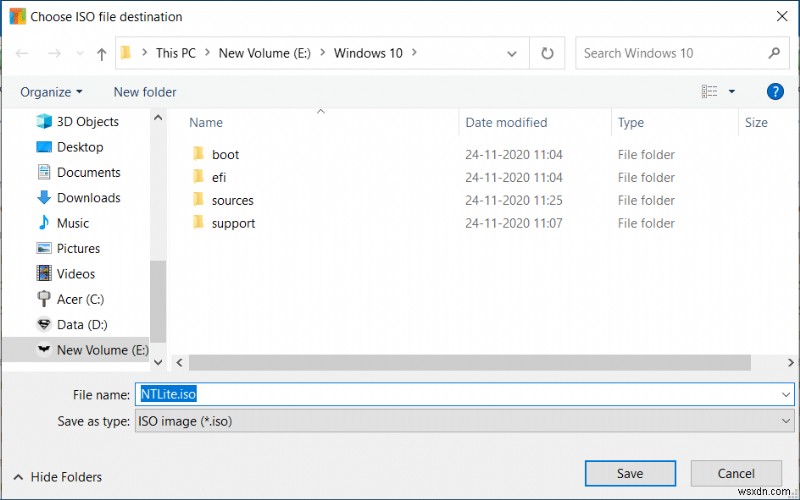Select Downloads in navigation pane
Viewport: 800px width, 500px height.
pos(79,197)
